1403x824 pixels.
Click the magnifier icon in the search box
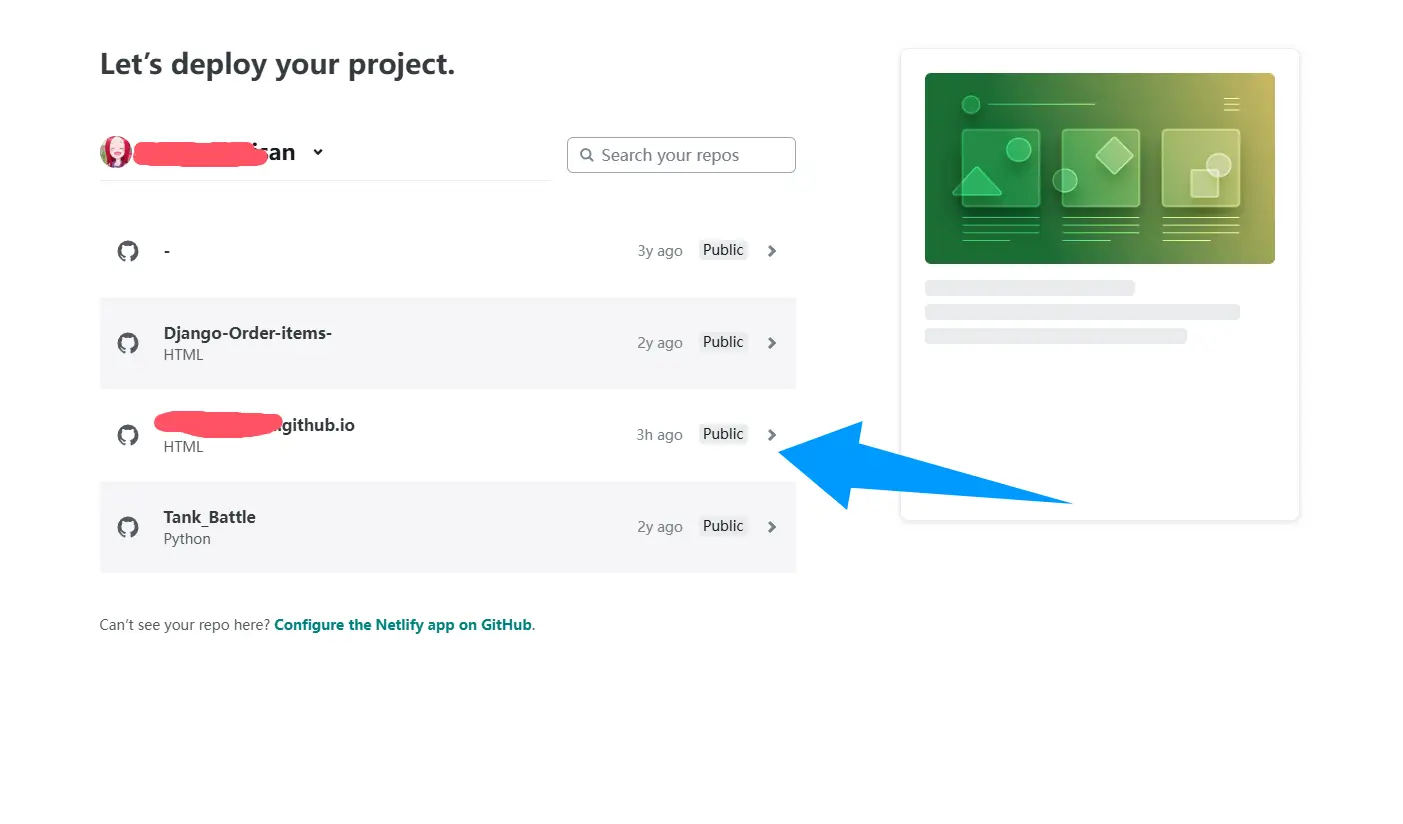tap(587, 155)
